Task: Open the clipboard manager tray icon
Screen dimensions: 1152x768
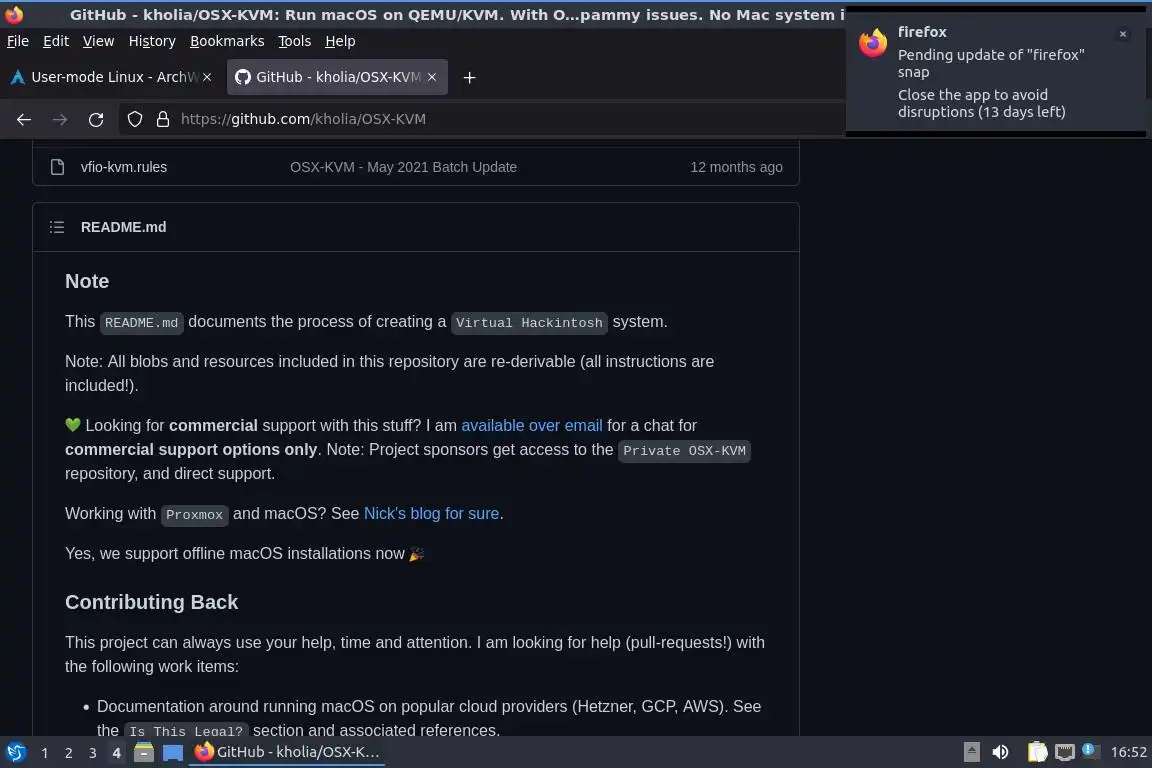Action: pyautogui.click(x=1037, y=752)
